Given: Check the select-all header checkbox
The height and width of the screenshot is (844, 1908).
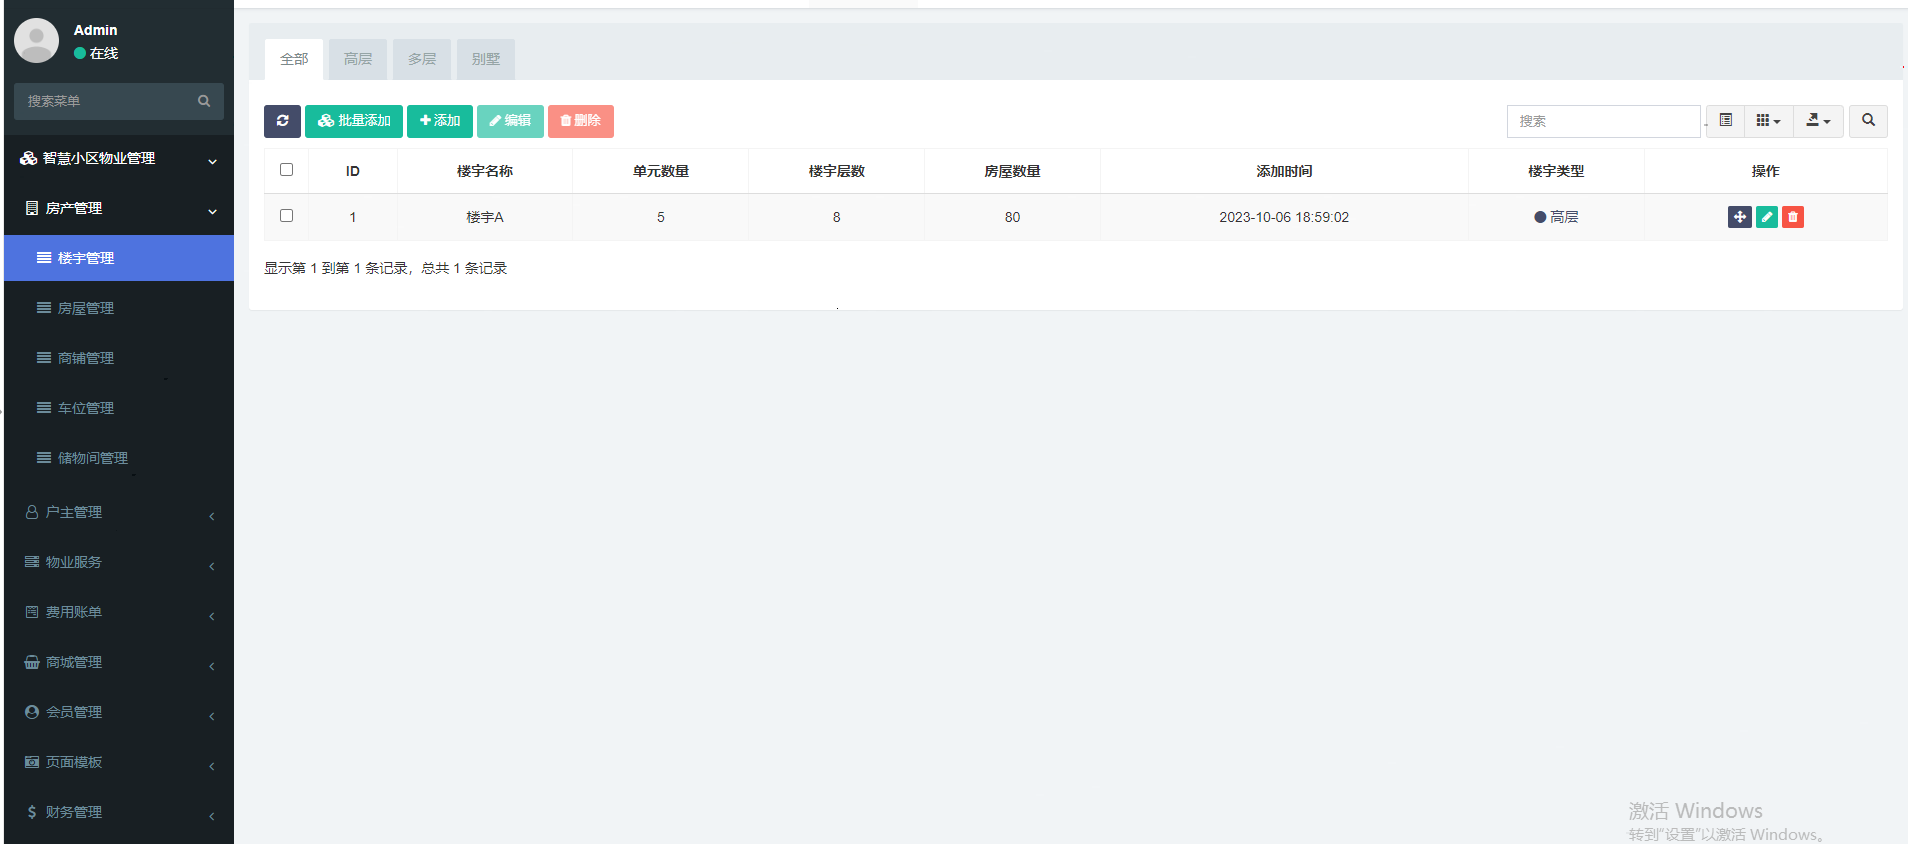Looking at the screenshot, I should coord(287,170).
